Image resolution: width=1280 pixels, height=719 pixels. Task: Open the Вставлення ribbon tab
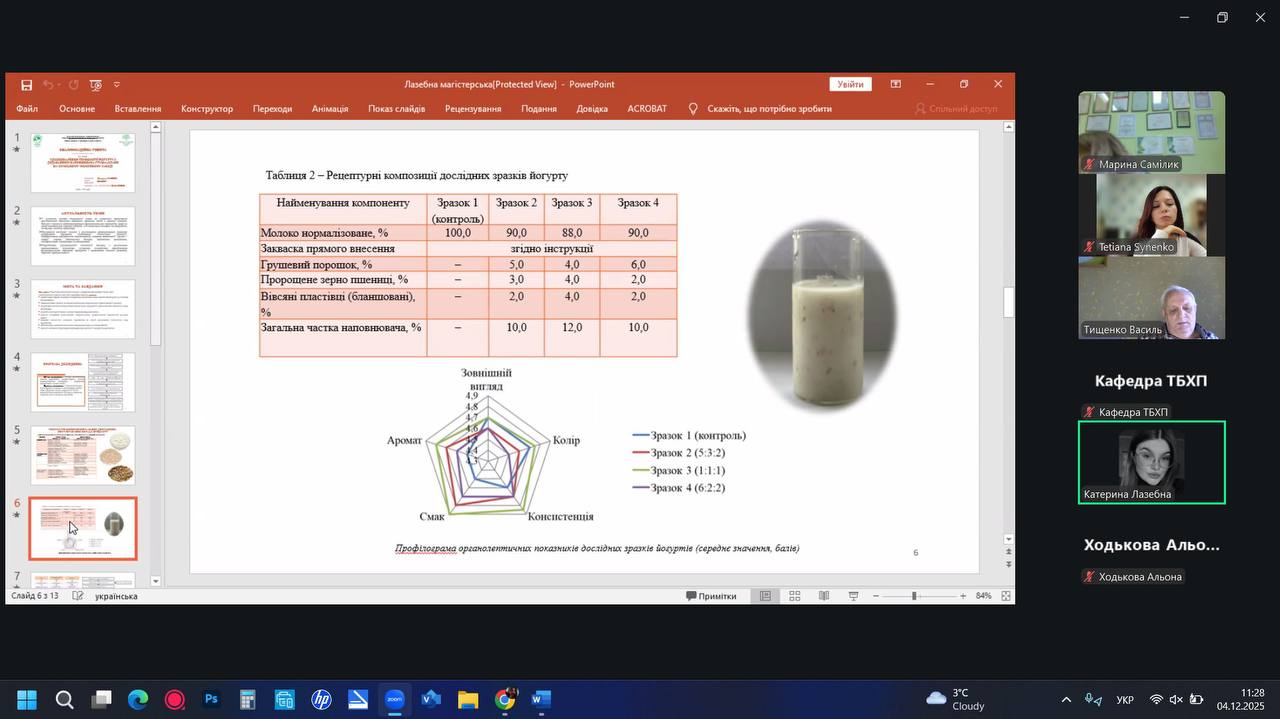(x=137, y=109)
